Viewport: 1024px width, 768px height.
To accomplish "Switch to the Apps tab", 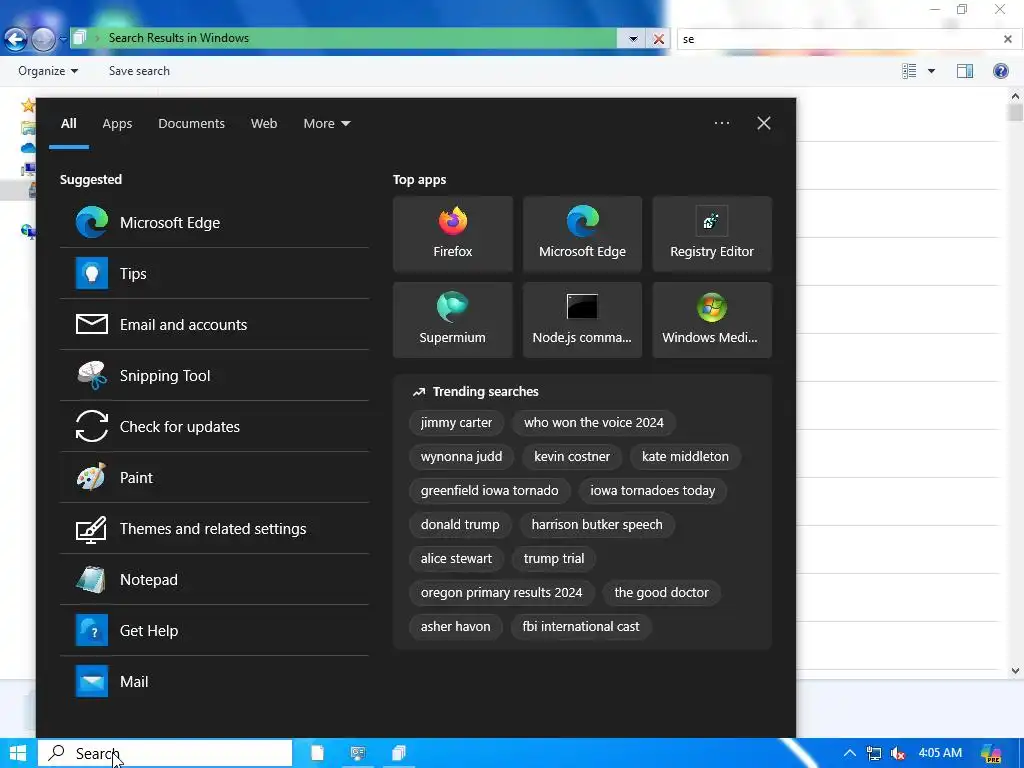I will [117, 123].
